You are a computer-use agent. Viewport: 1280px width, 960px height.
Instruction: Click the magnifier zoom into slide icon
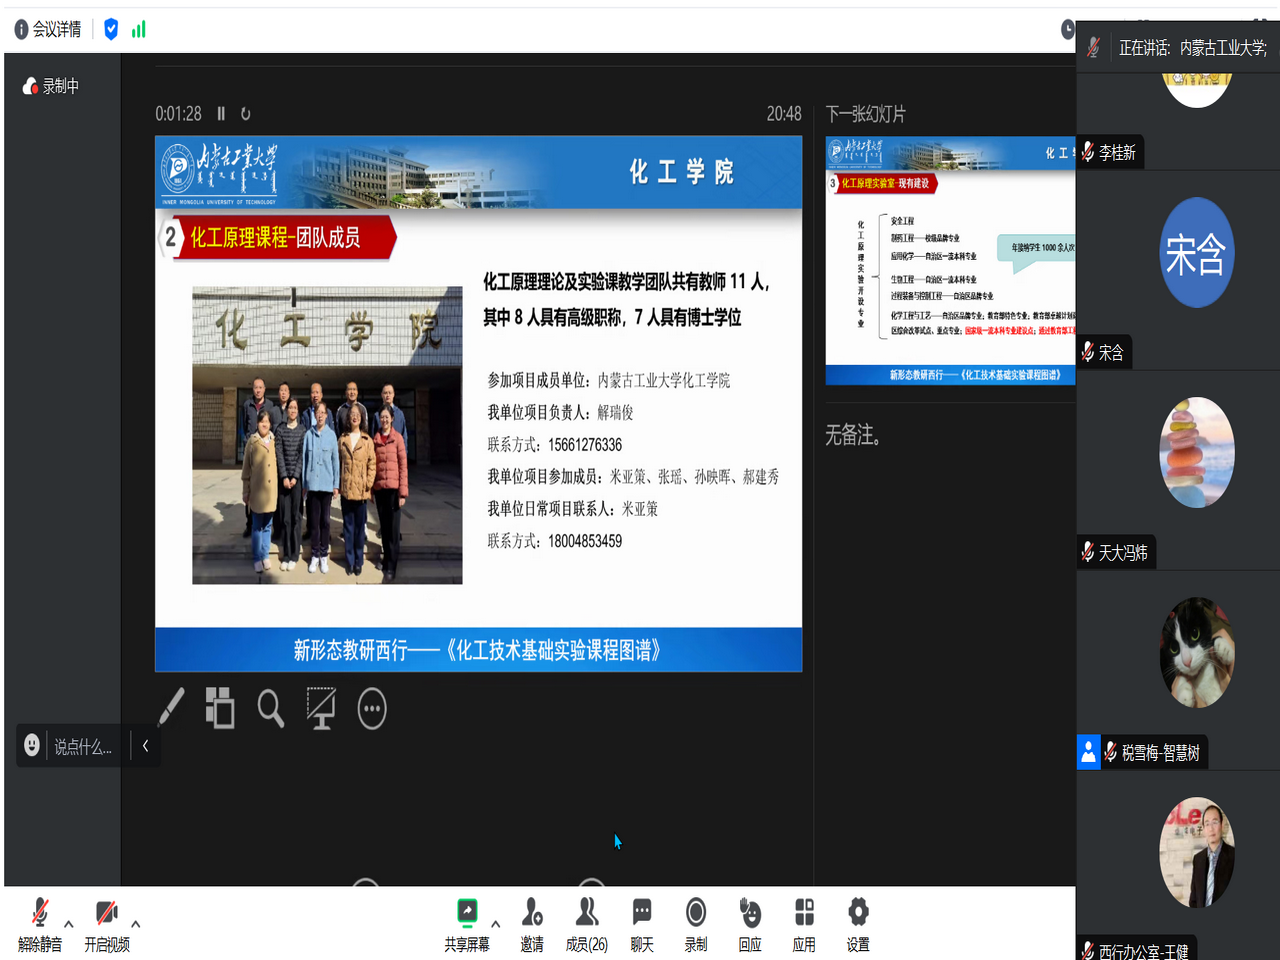(x=270, y=708)
